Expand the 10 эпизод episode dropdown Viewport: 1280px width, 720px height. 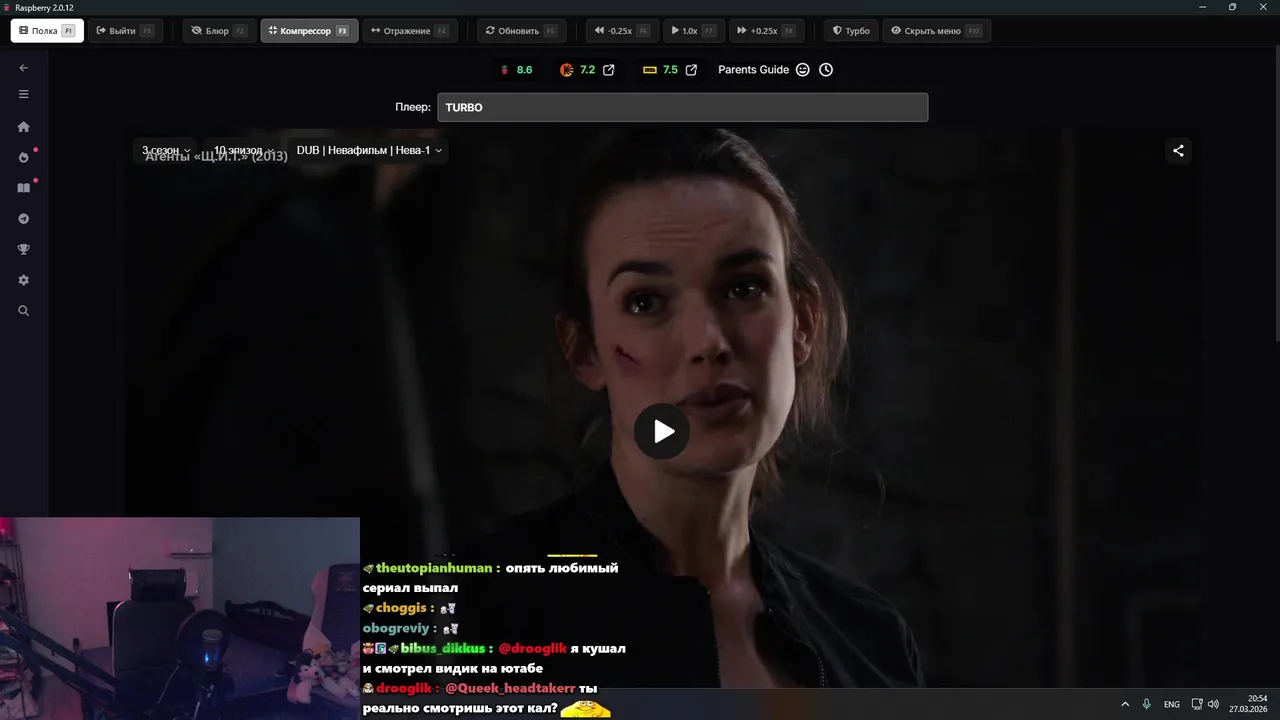point(244,150)
